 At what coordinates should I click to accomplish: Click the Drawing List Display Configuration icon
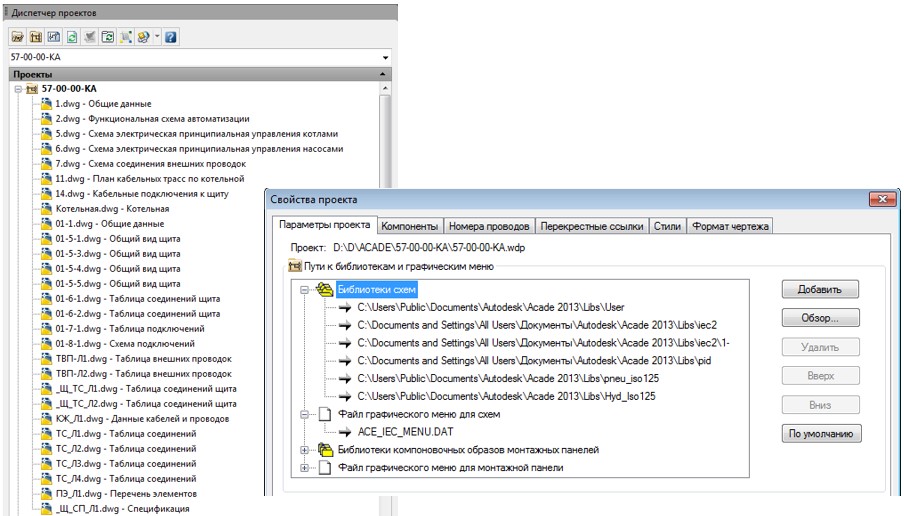pos(126,37)
